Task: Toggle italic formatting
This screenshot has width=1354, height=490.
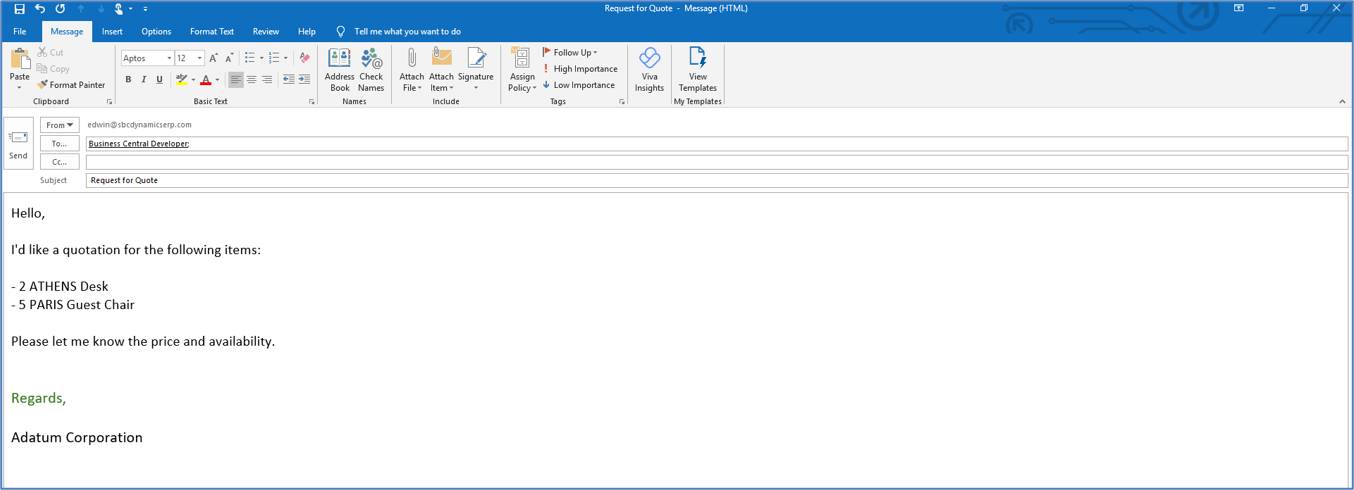Action: [x=143, y=80]
